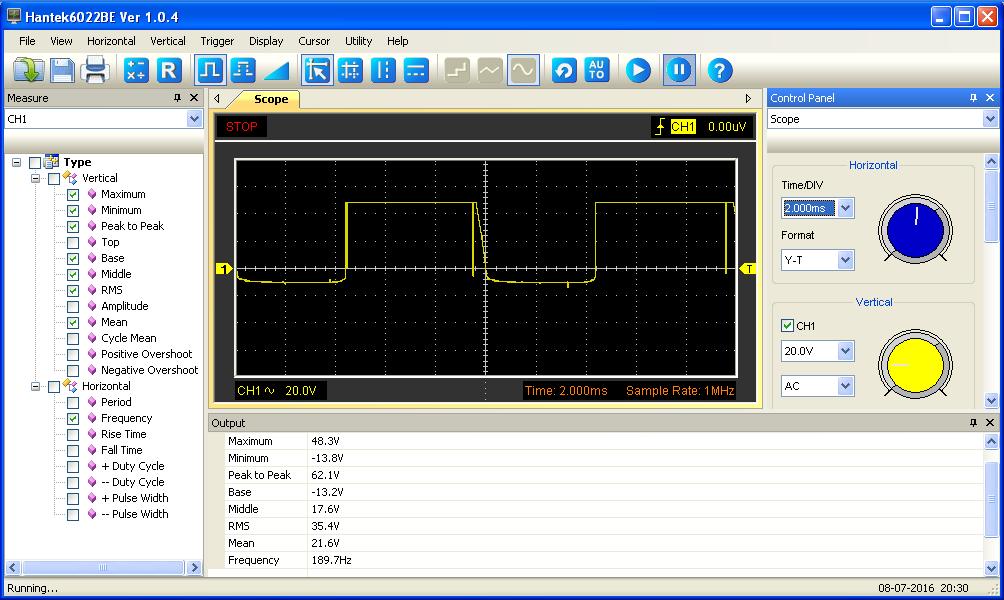This screenshot has height=600, width=1004.
Task: Click the grey step interpolation icon
Action: tap(457, 70)
